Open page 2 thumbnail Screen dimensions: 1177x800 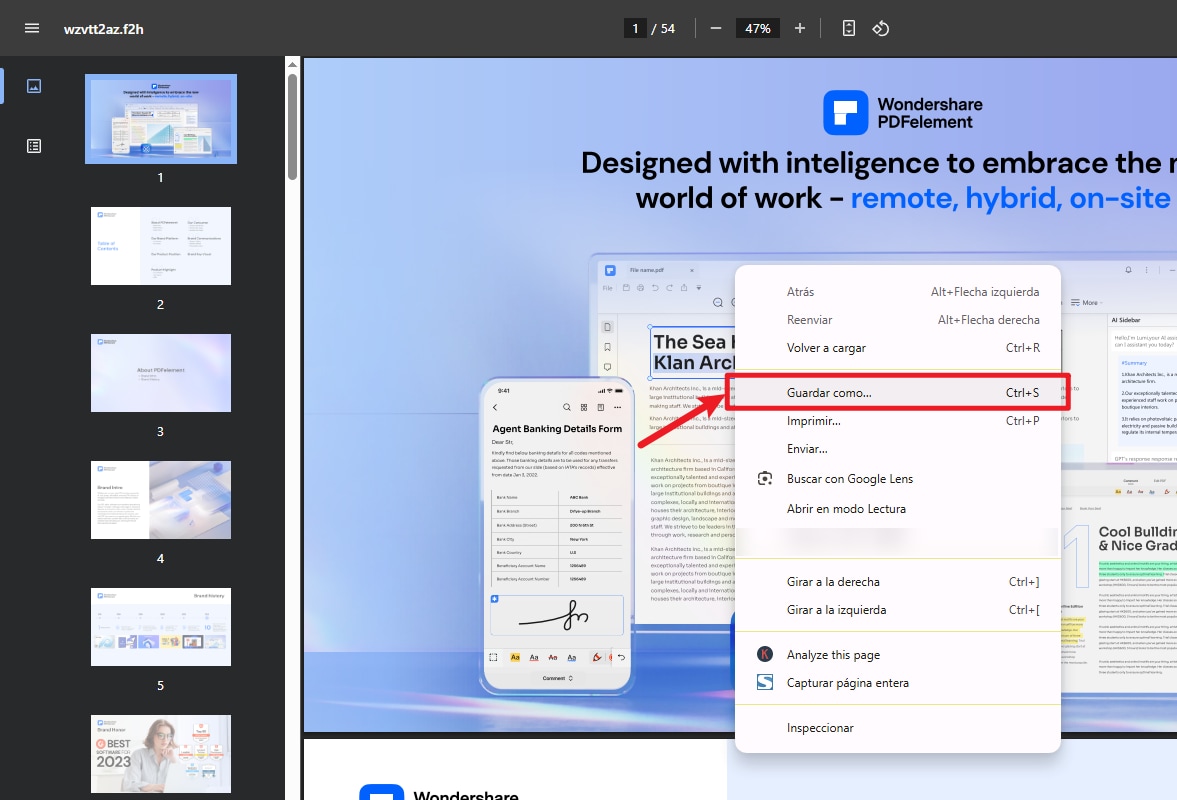click(161, 246)
